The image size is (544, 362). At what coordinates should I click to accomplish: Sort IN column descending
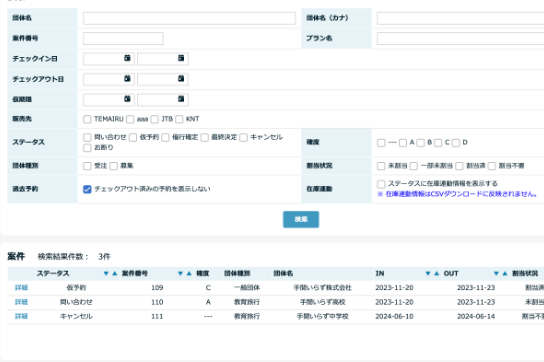[x=428, y=273]
